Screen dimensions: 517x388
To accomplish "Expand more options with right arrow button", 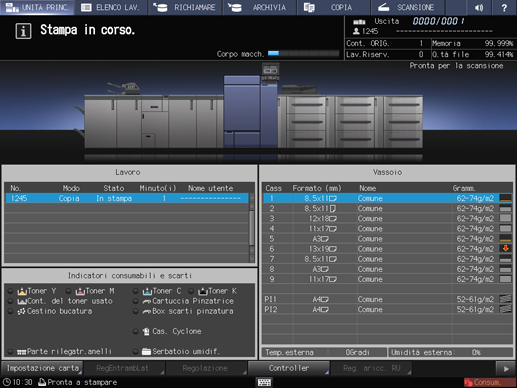I will 506,369.
